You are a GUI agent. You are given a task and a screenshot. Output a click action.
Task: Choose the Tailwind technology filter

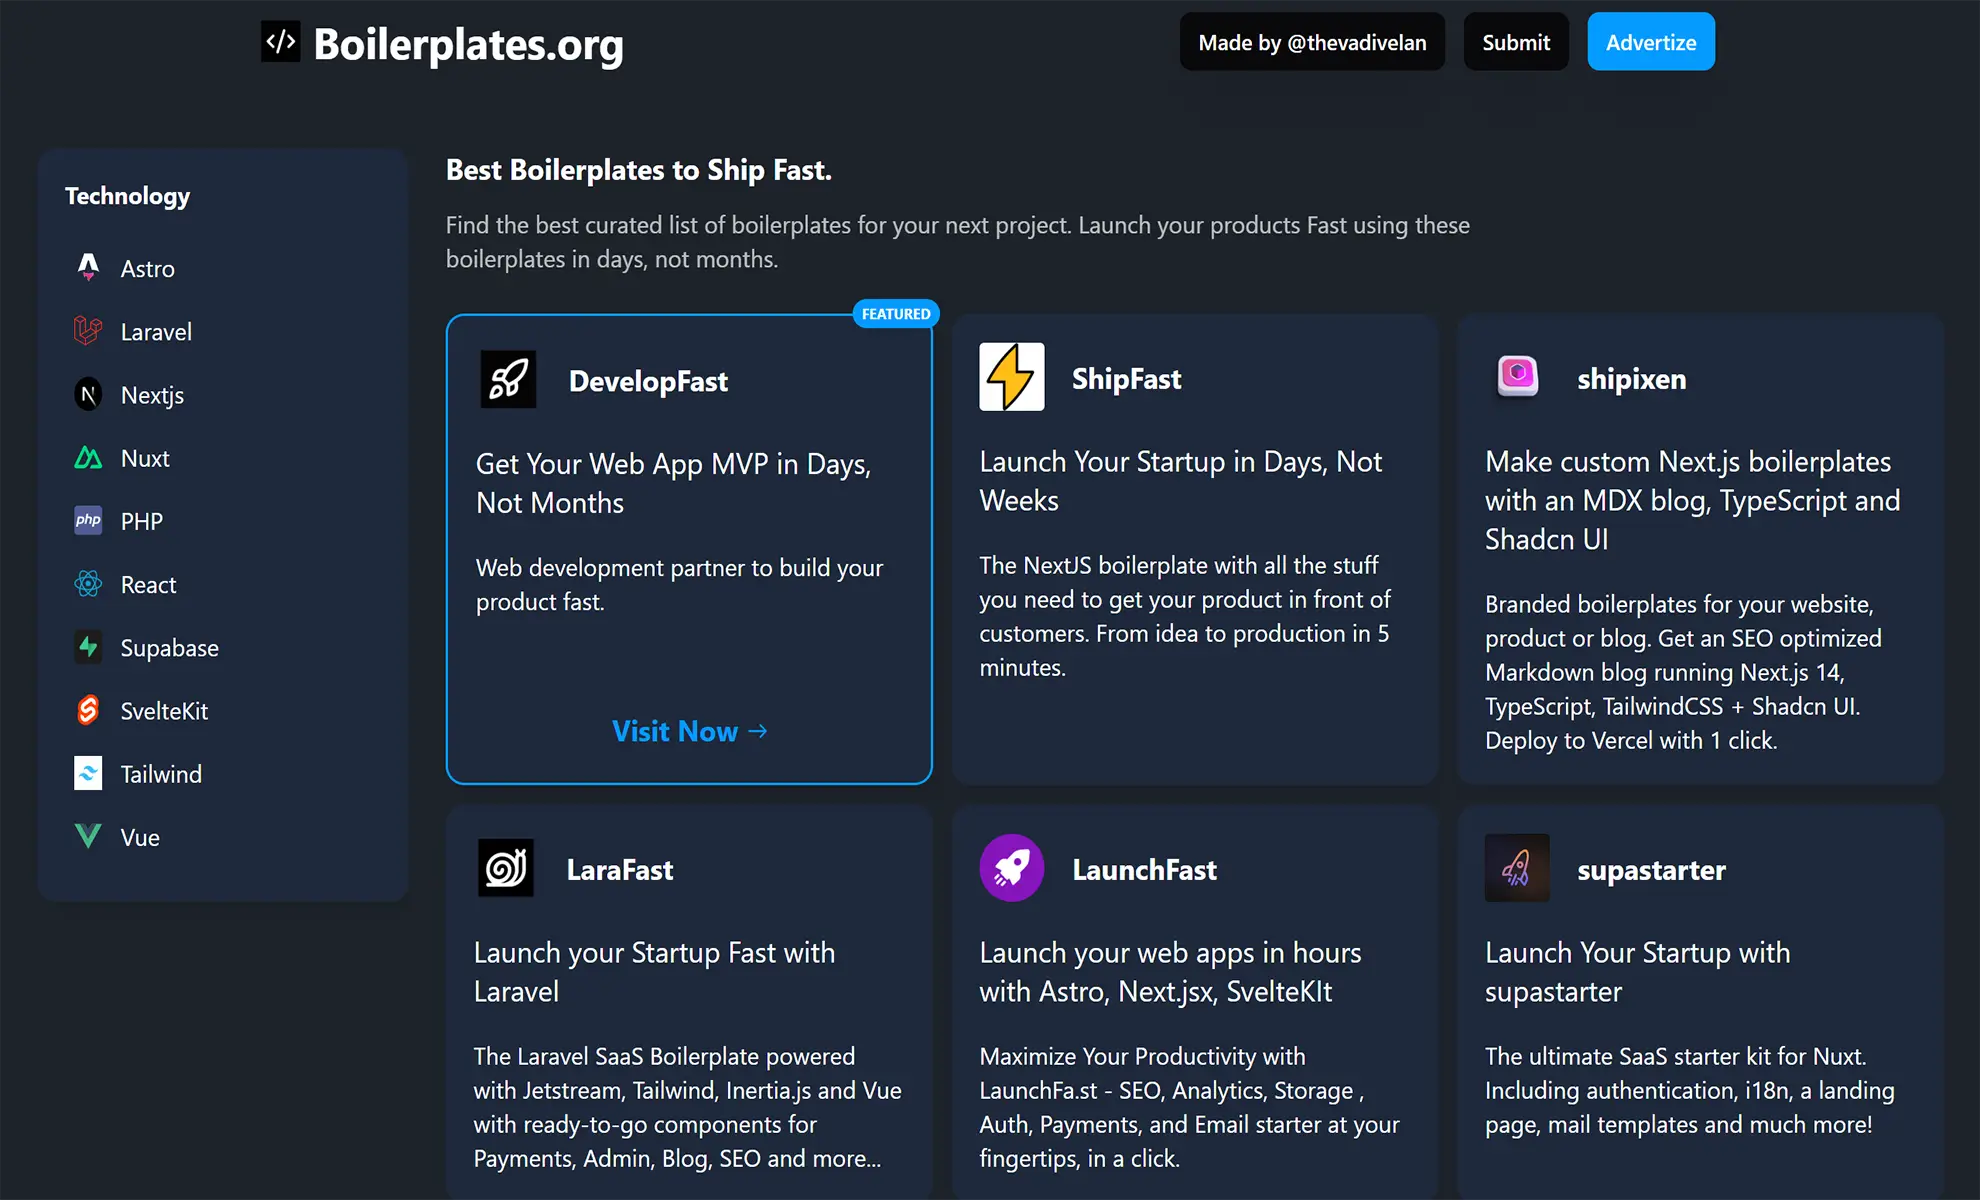coord(161,774)
